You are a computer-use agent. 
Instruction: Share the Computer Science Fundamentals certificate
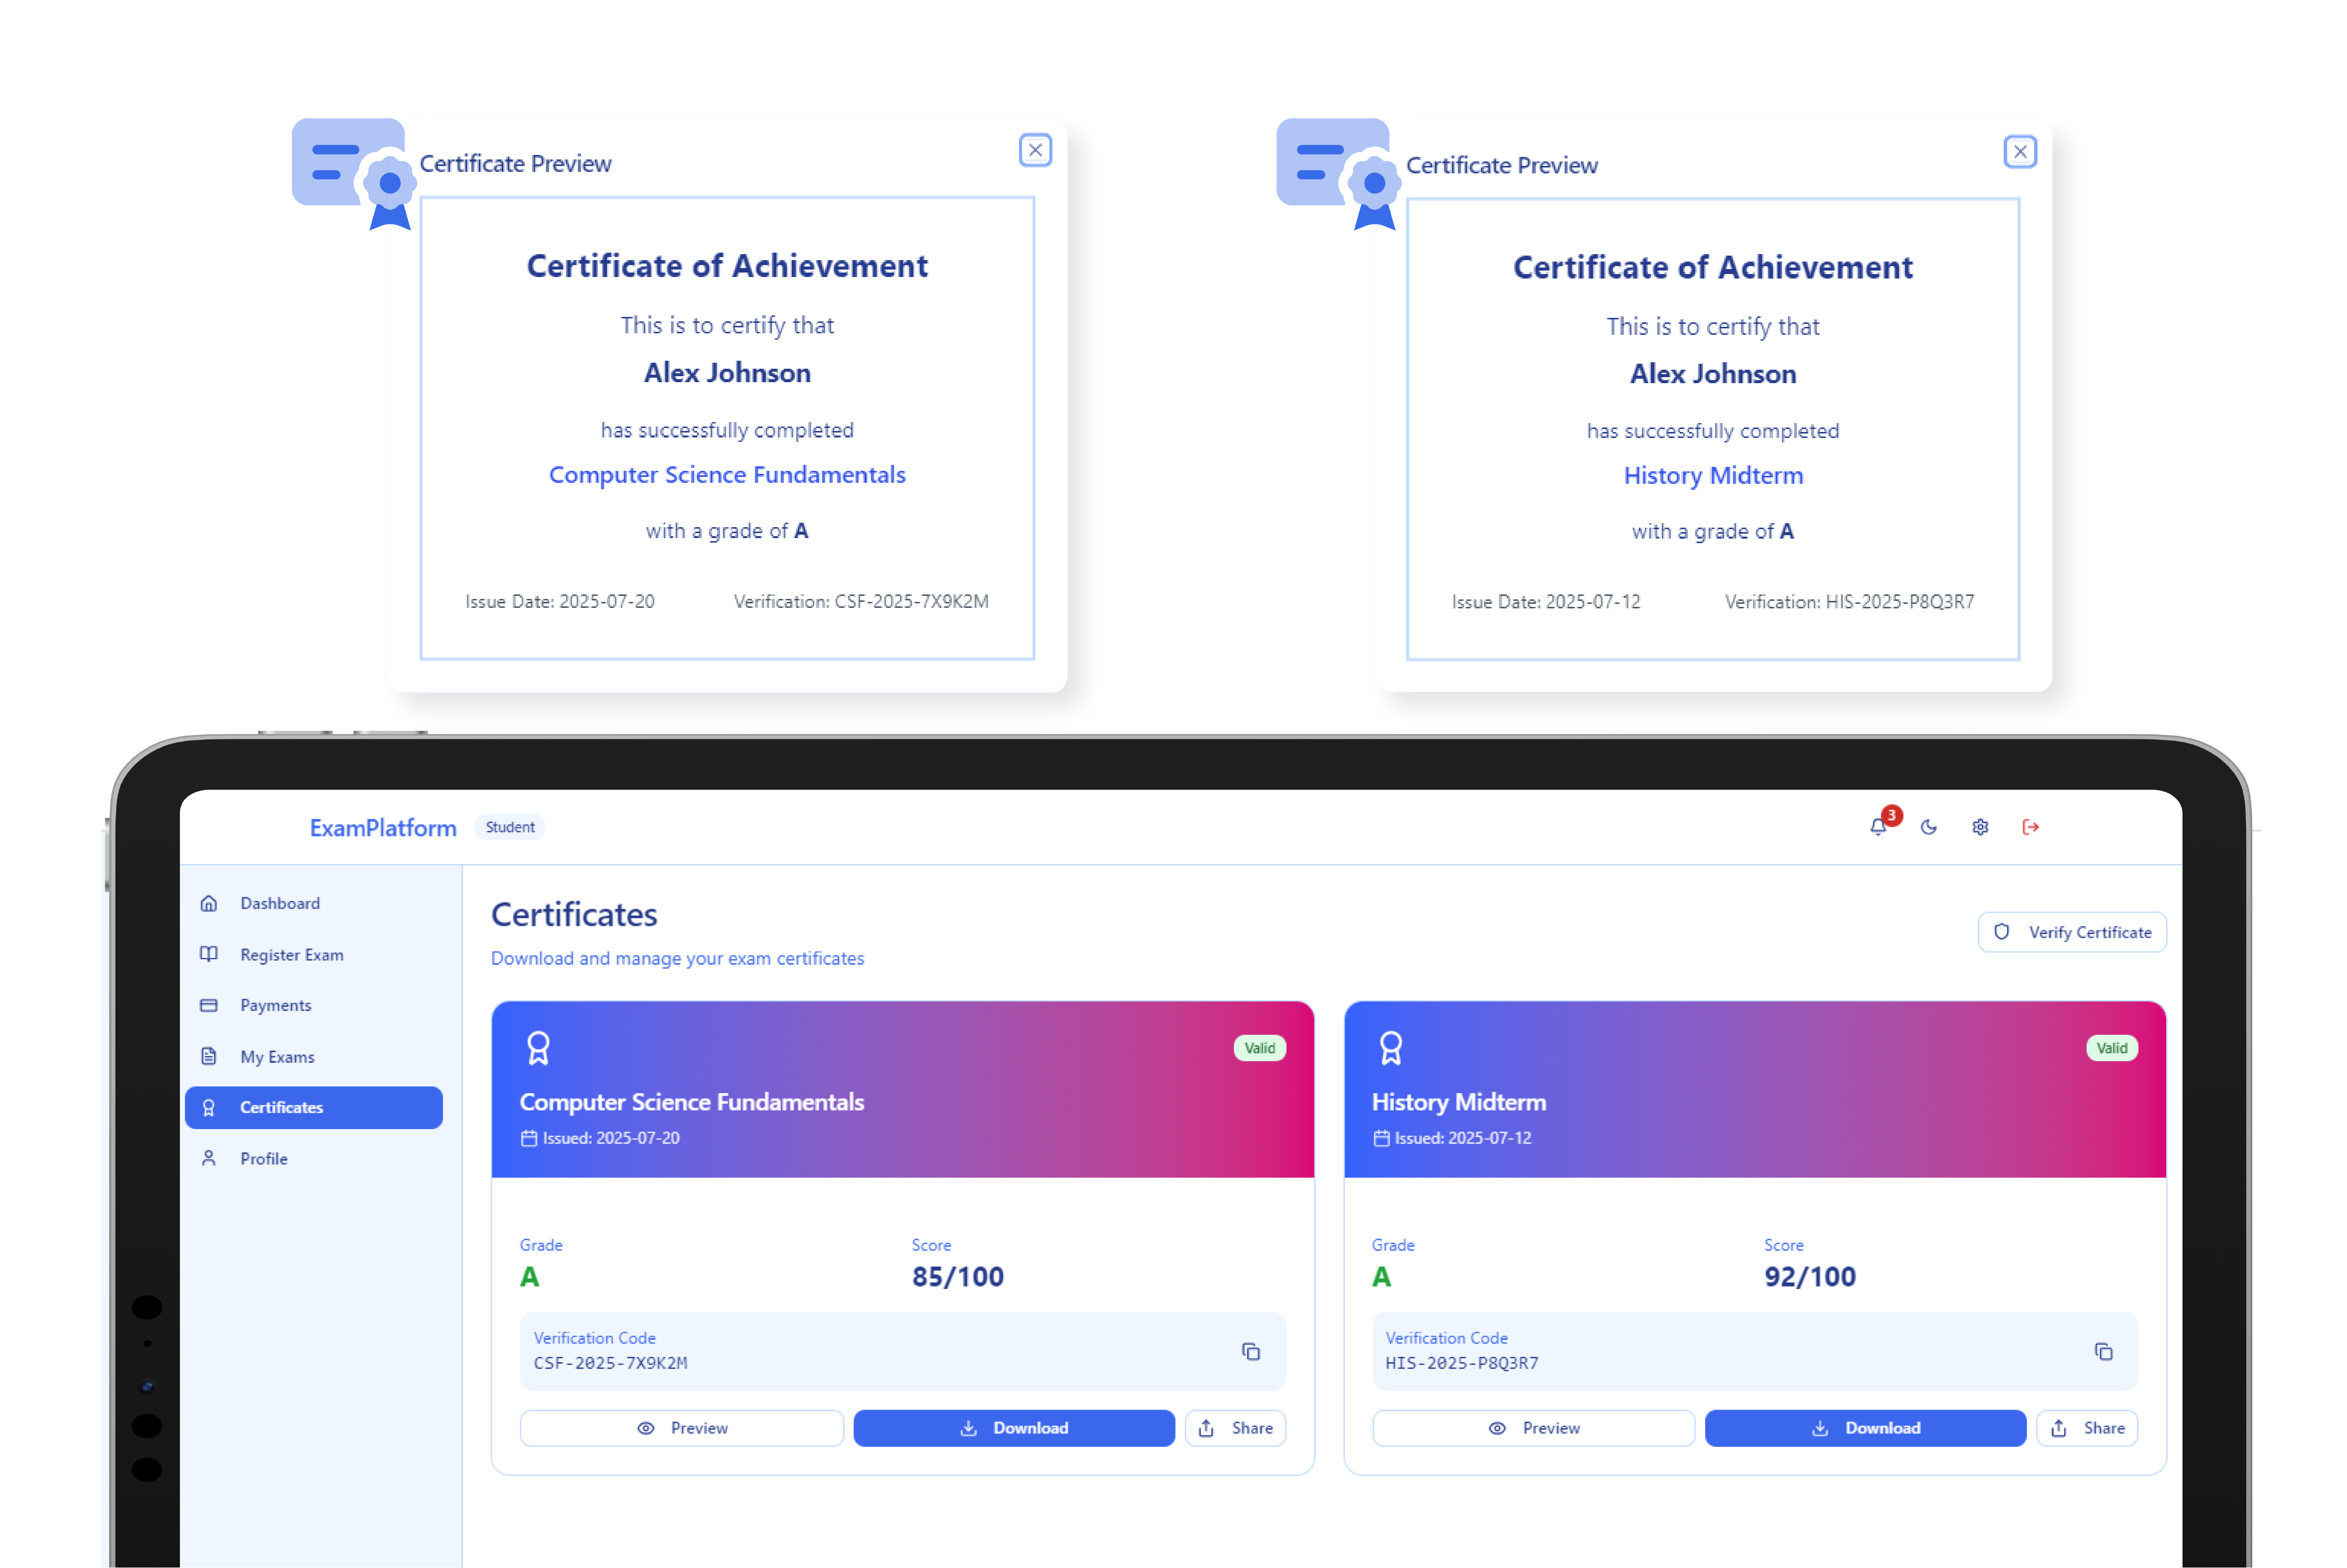click(x=1236, y=1428)
